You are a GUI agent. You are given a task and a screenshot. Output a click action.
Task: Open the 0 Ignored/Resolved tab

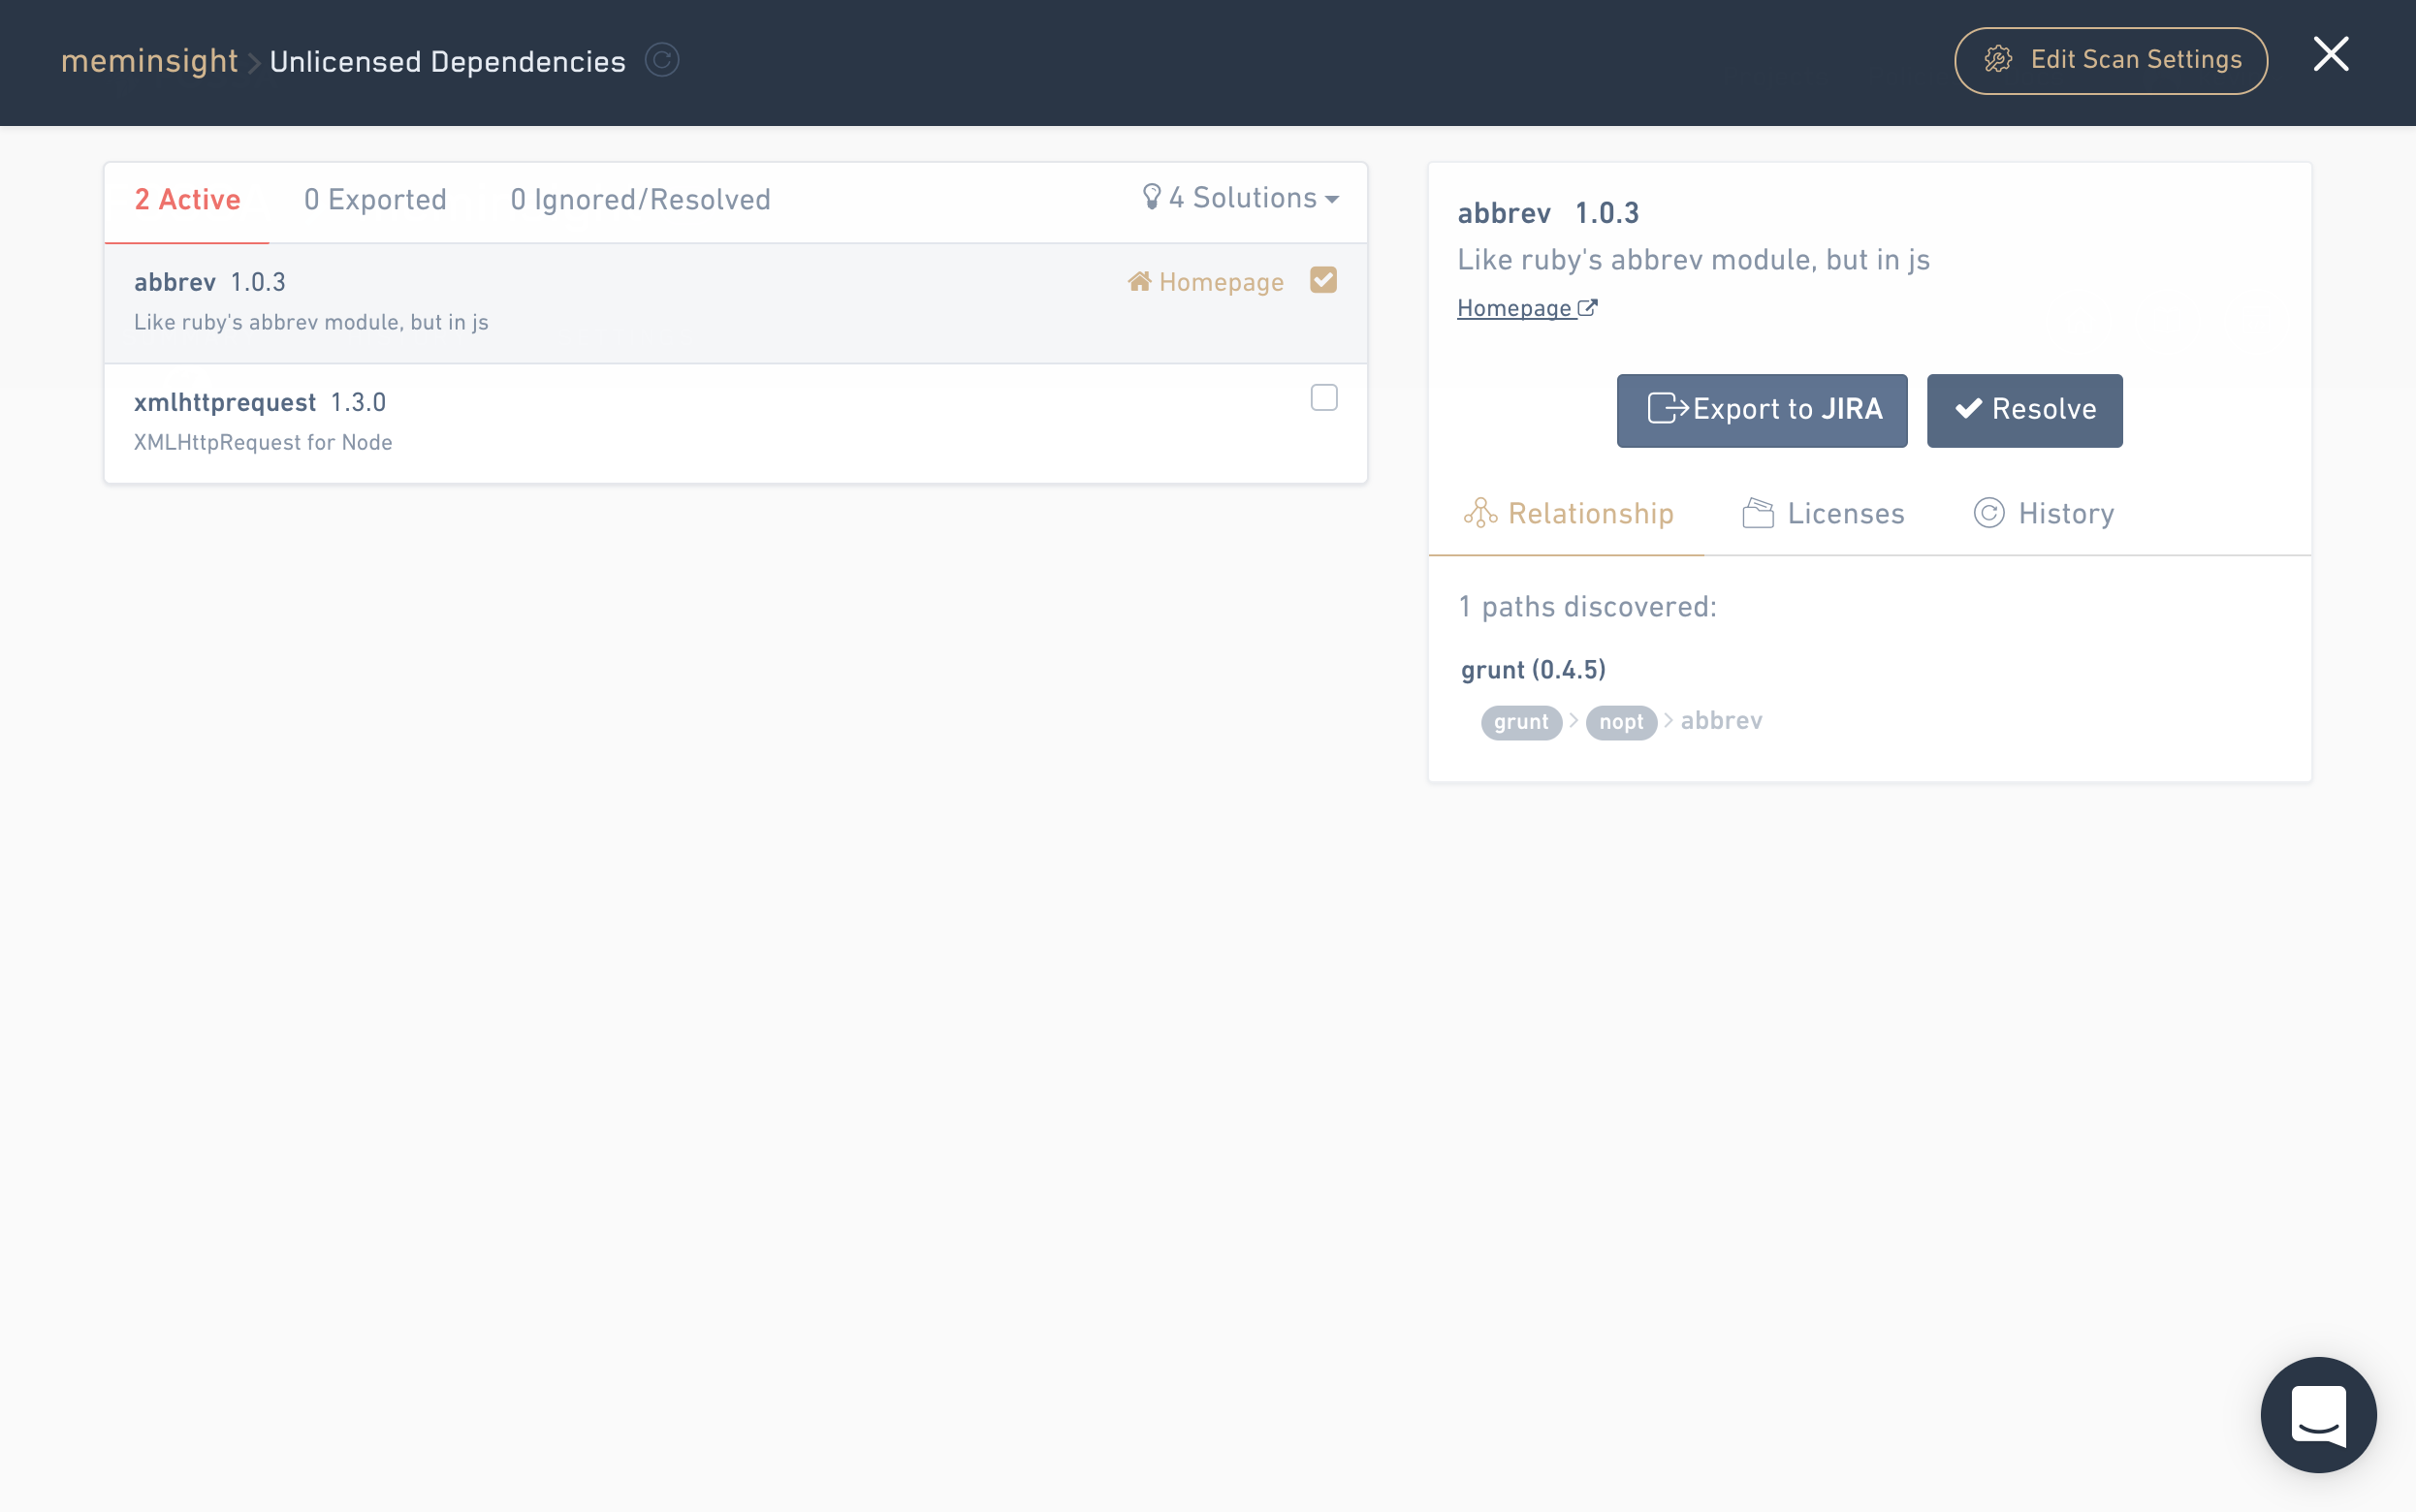click(640, 200)
